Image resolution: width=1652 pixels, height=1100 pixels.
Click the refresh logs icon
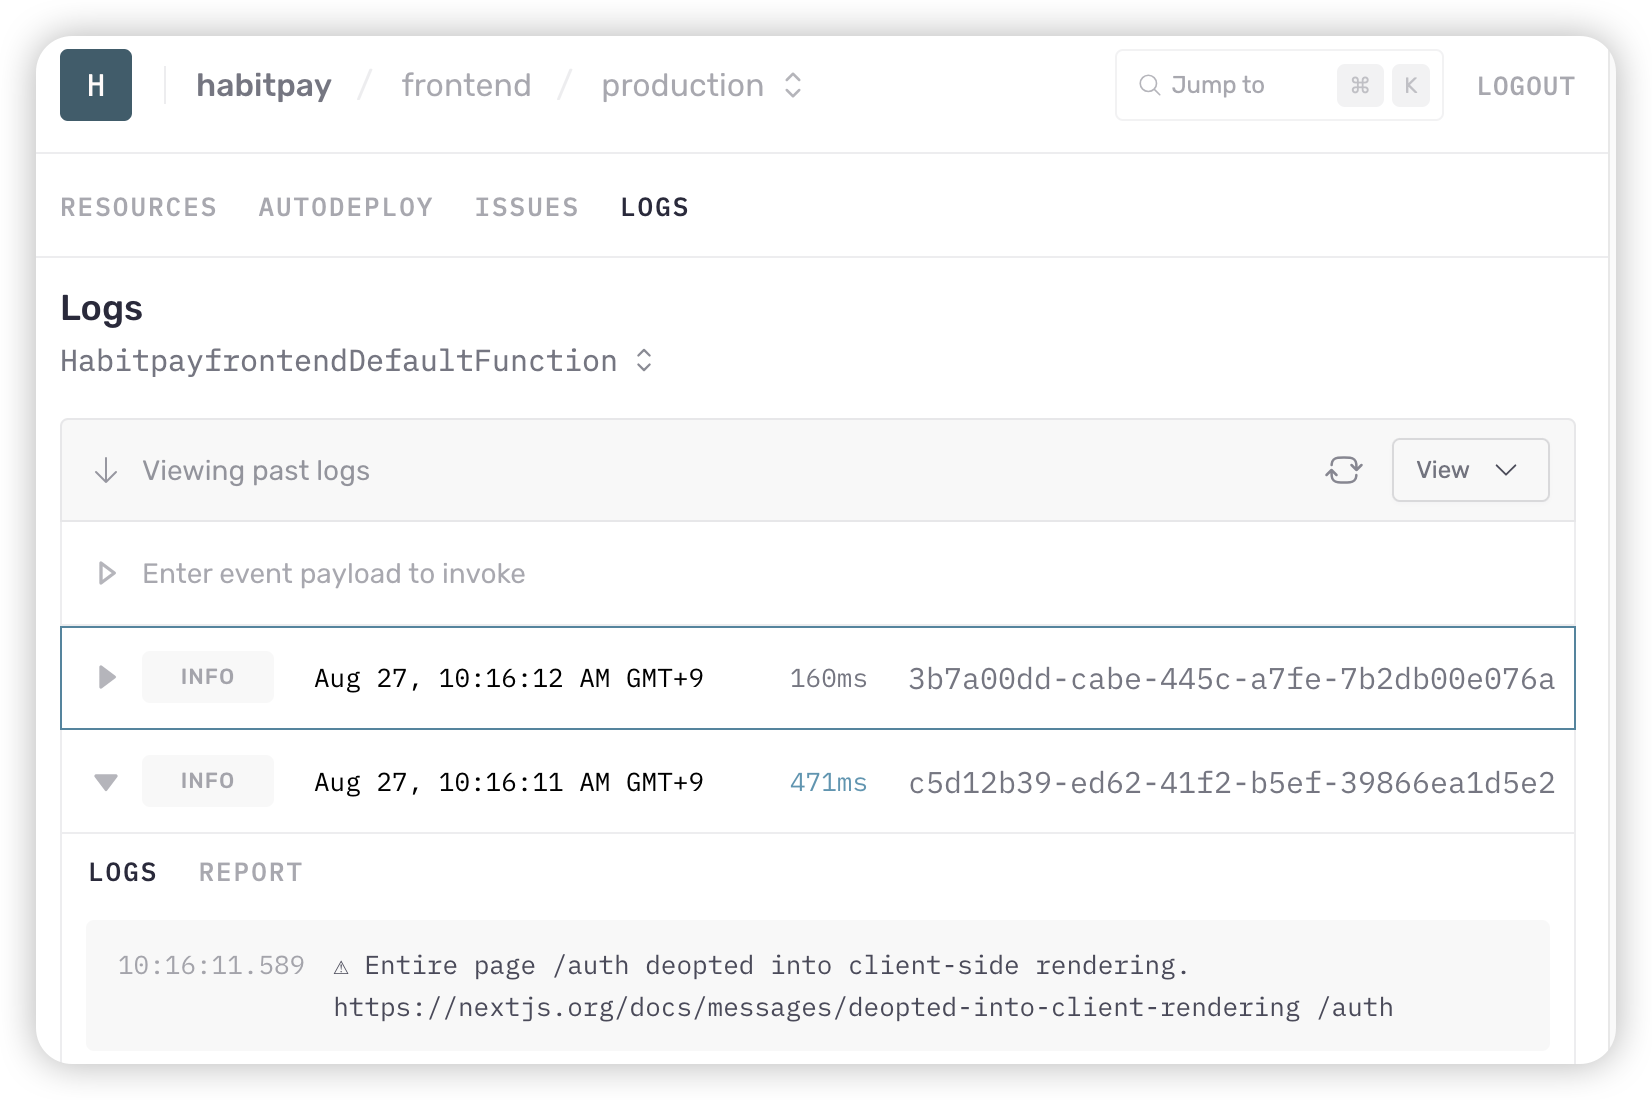click(1343, 470)
